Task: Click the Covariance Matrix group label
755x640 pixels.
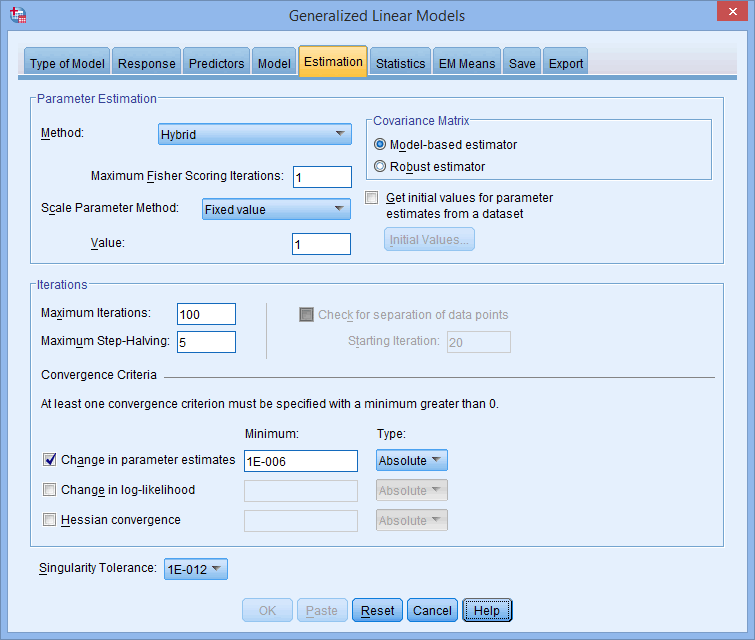Action: click(421, 120)
